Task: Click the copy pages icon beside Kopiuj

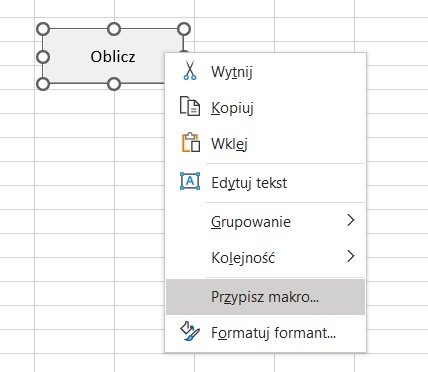Action: pos(190,106)
